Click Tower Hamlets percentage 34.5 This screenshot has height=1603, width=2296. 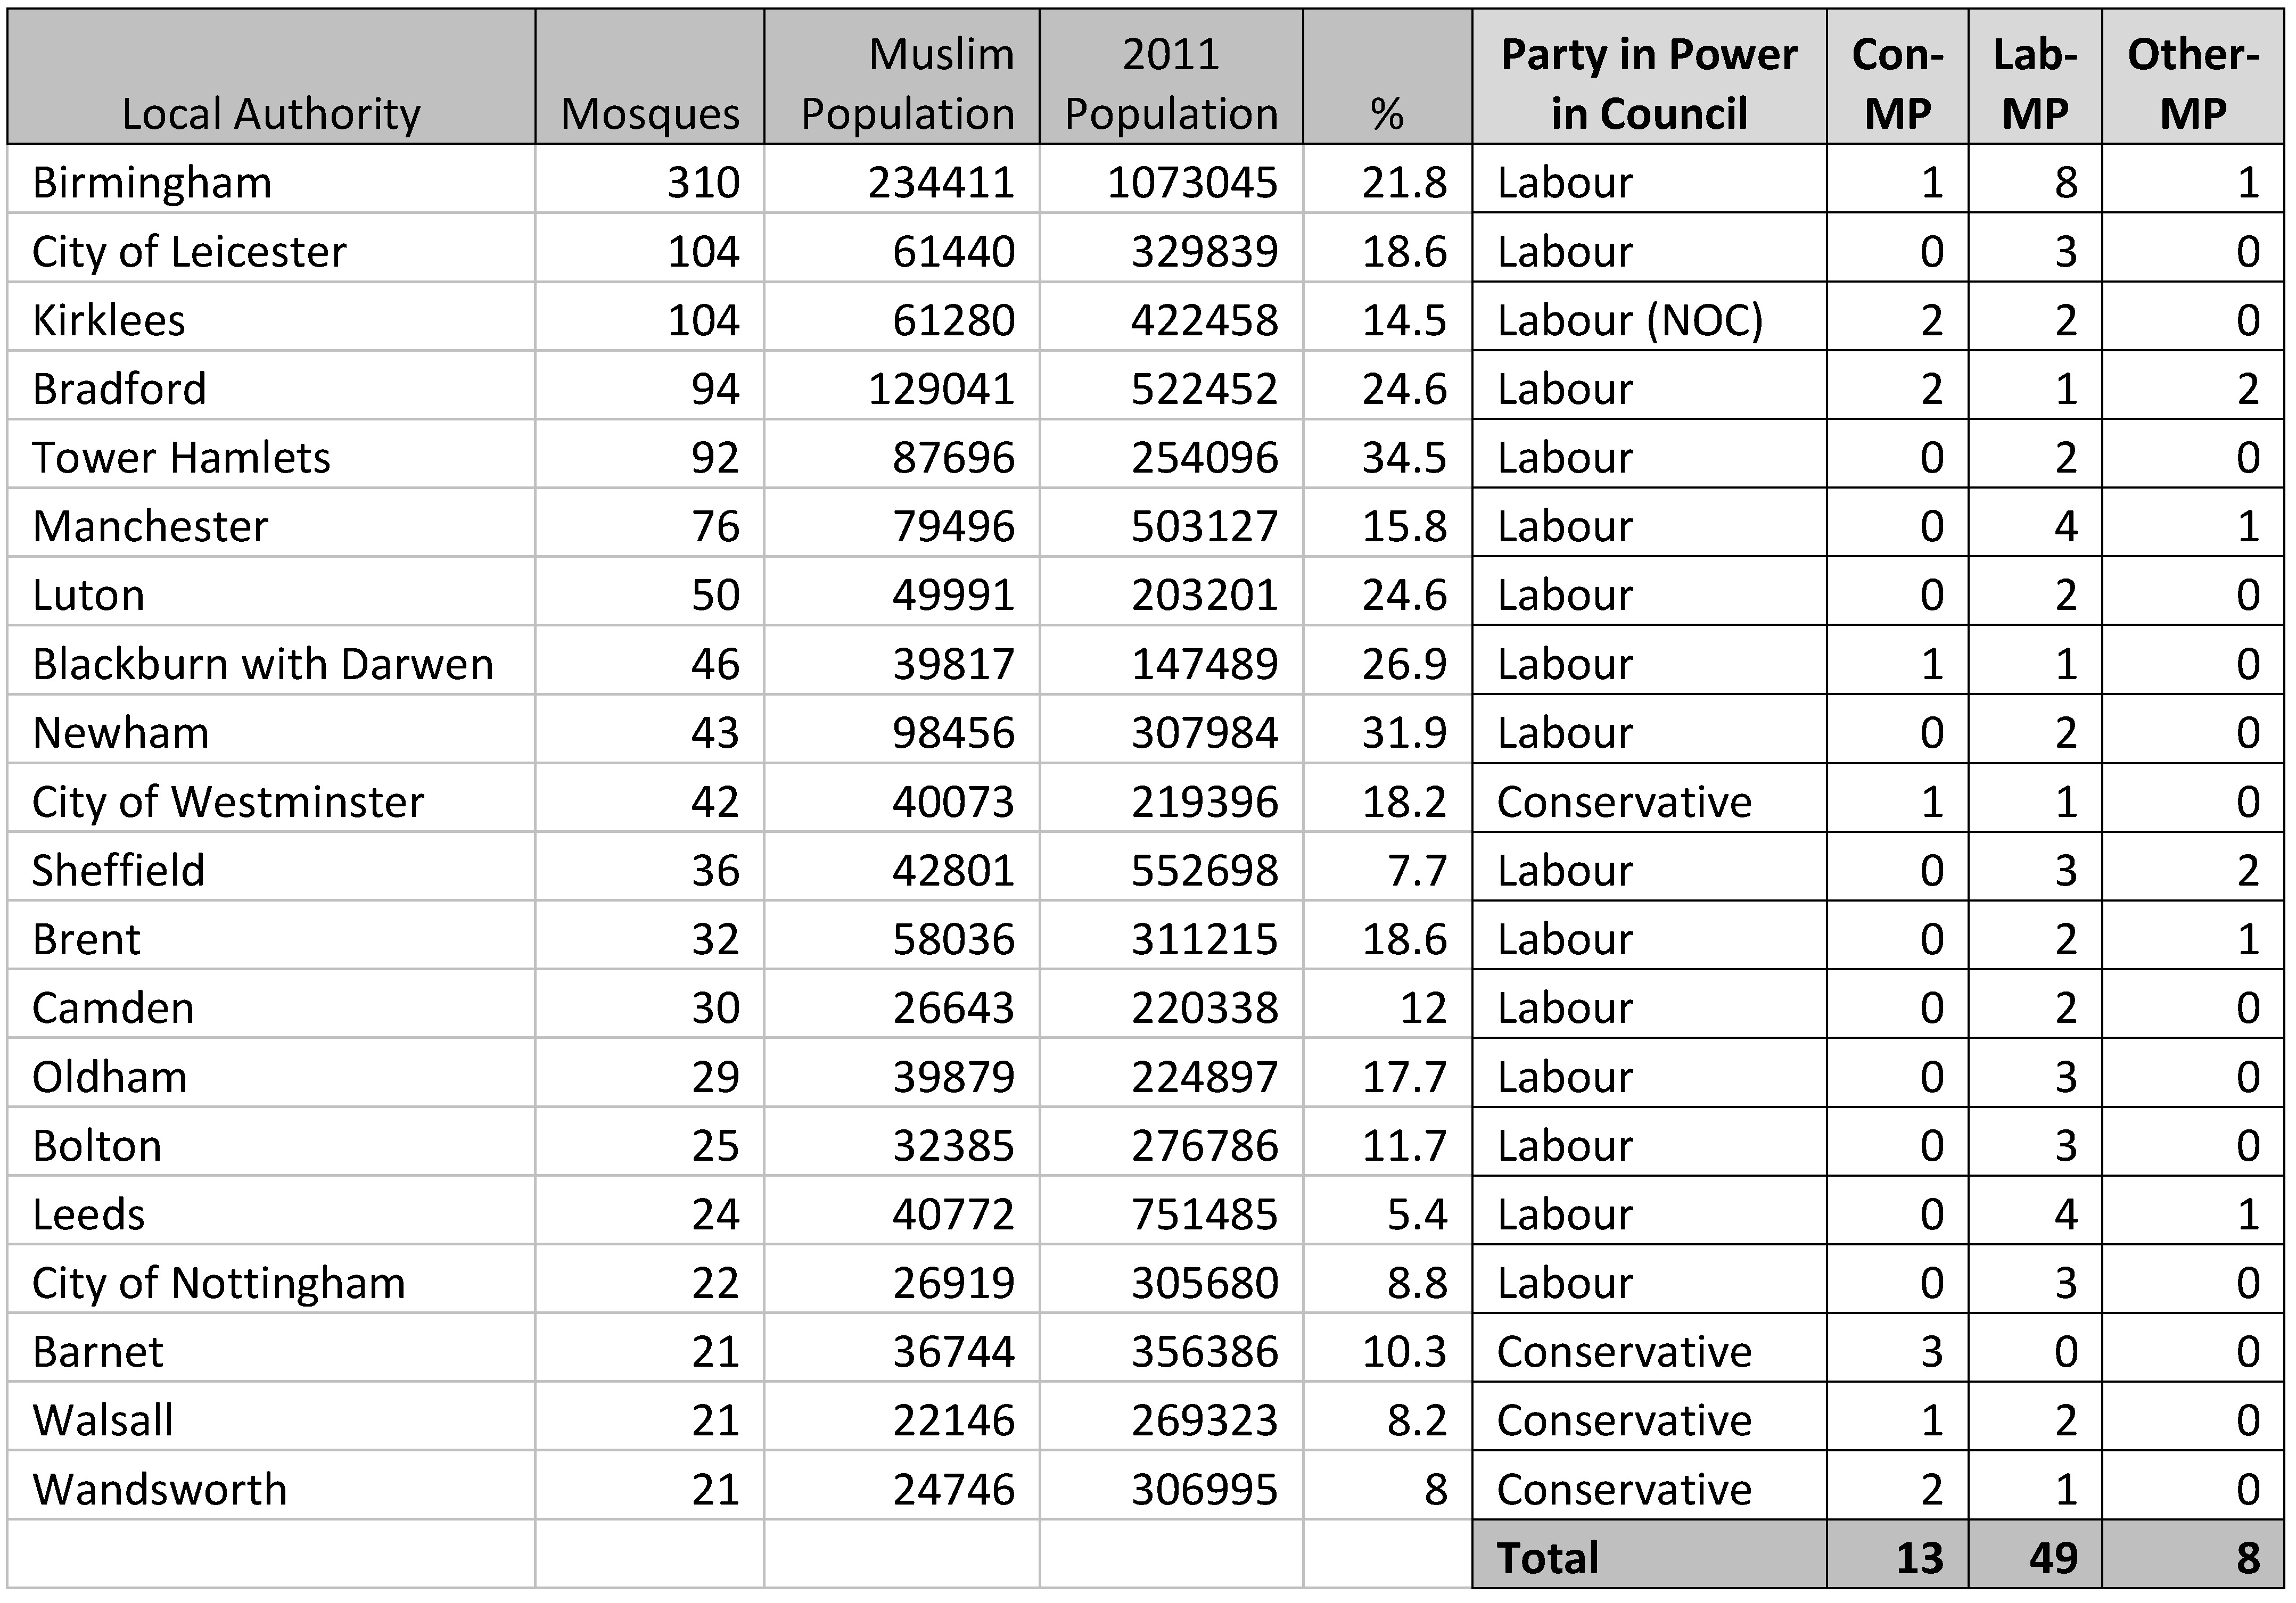point(1404,457)
